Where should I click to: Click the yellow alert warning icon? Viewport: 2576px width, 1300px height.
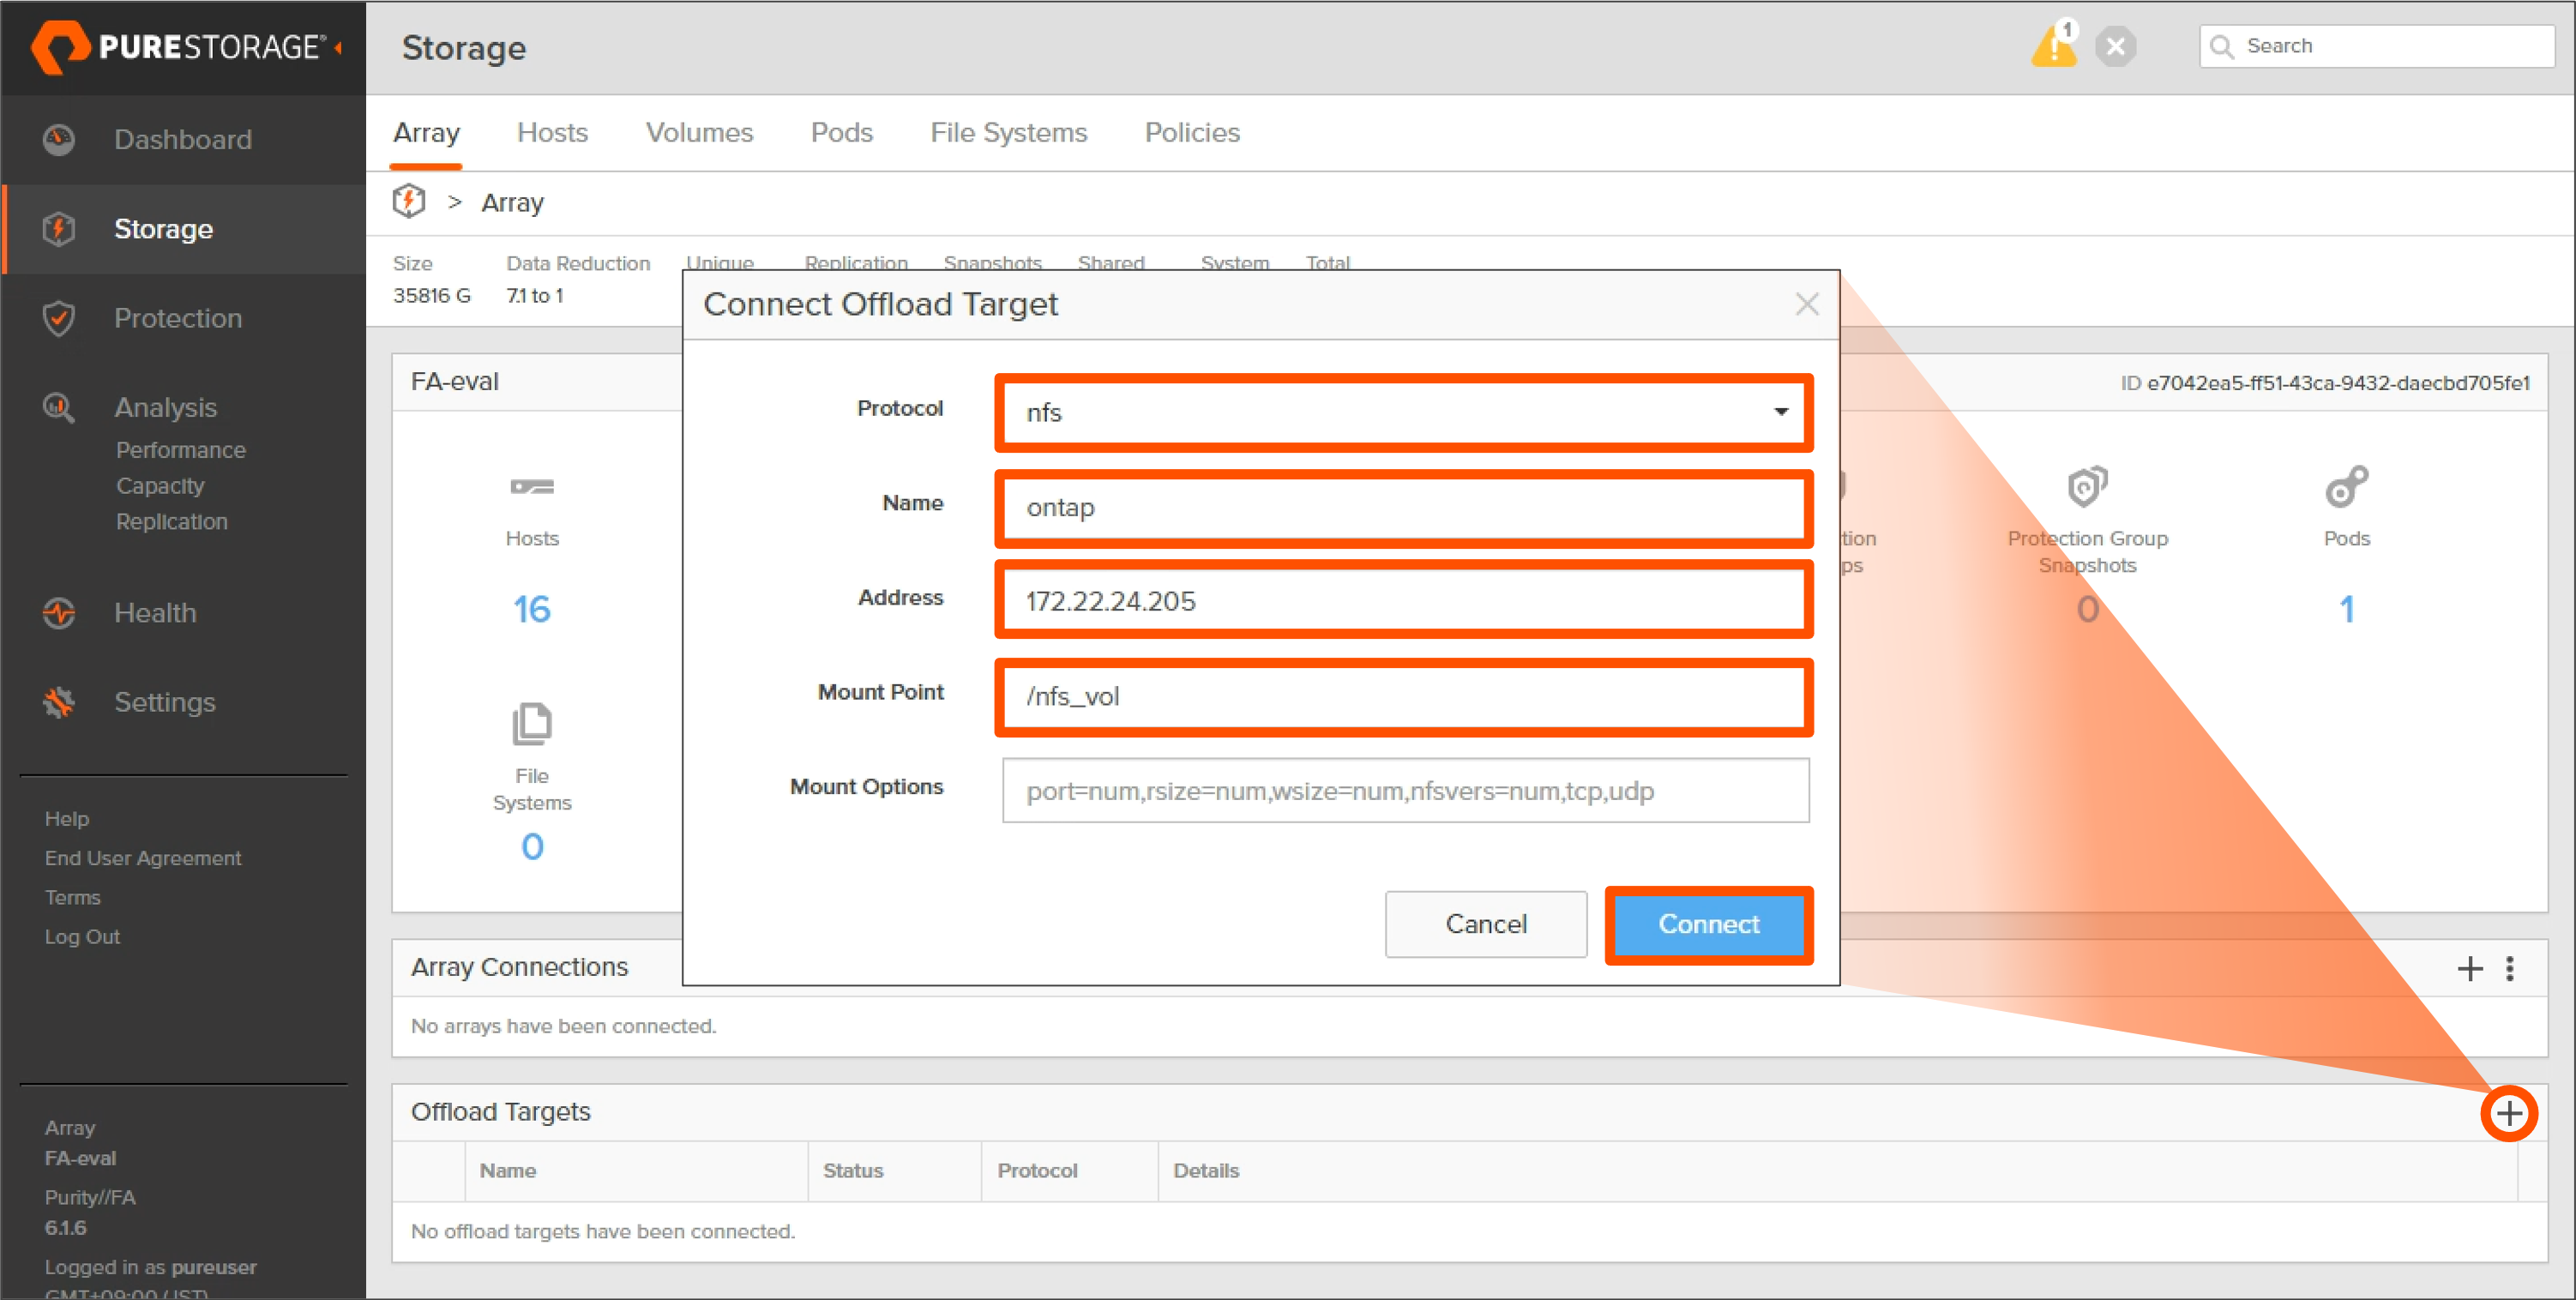pyautogui.click(x=2054, y=45)
